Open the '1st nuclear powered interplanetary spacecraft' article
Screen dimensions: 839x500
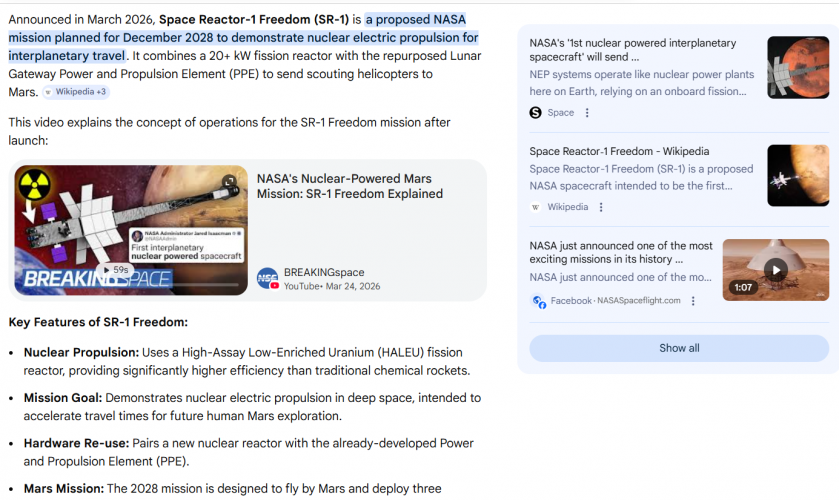pyautogui.click(x=632, y=50)
